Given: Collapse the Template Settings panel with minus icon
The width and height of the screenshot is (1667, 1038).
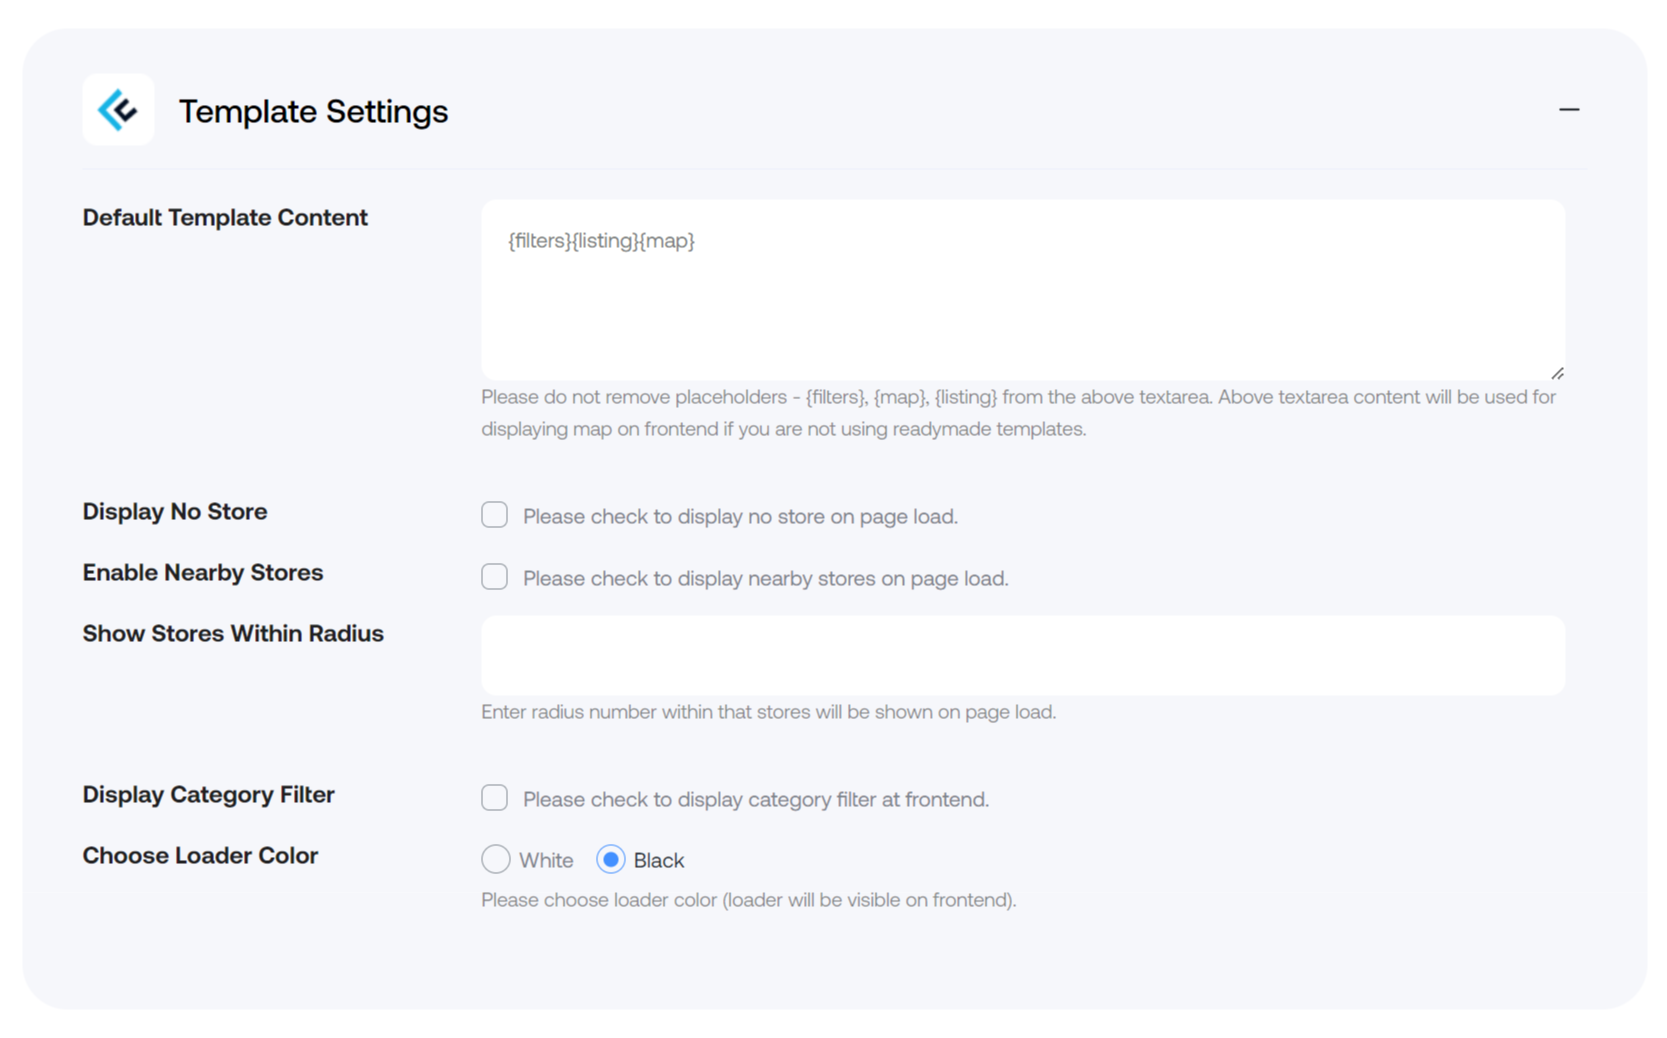Looking at the screenshot, I should 1568,109.
